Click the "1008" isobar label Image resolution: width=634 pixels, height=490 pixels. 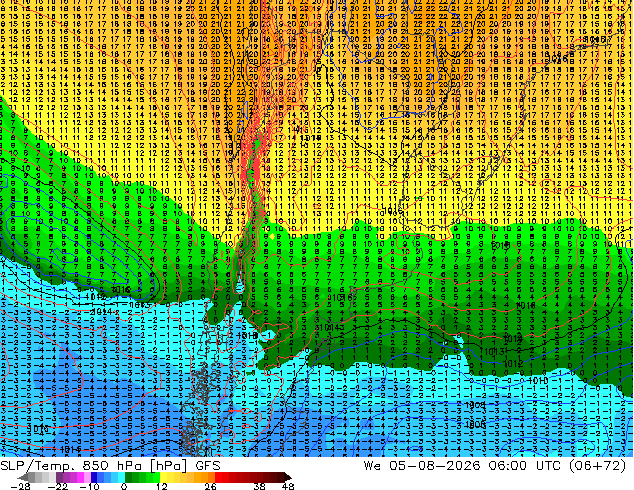coord(476,405)
